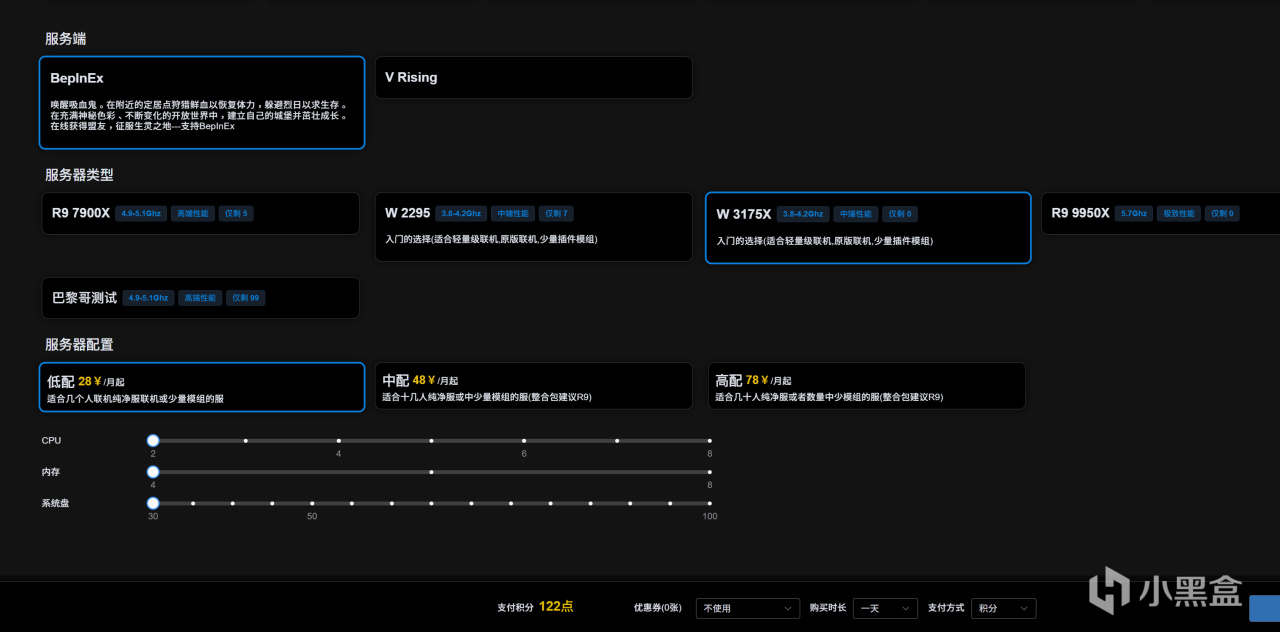The image size is (1280, 632).
Task: Set the 内存 slider to its middle dot
Action: [431, 472]
